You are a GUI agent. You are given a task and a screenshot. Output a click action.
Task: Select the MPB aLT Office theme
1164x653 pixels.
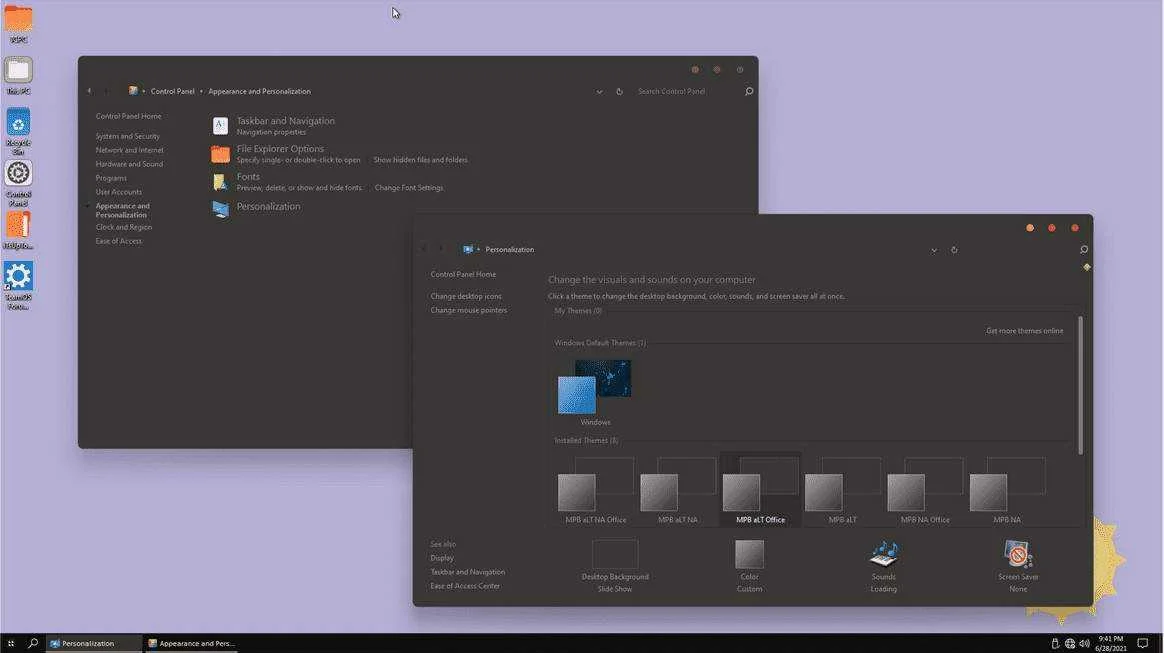point(760,490)
